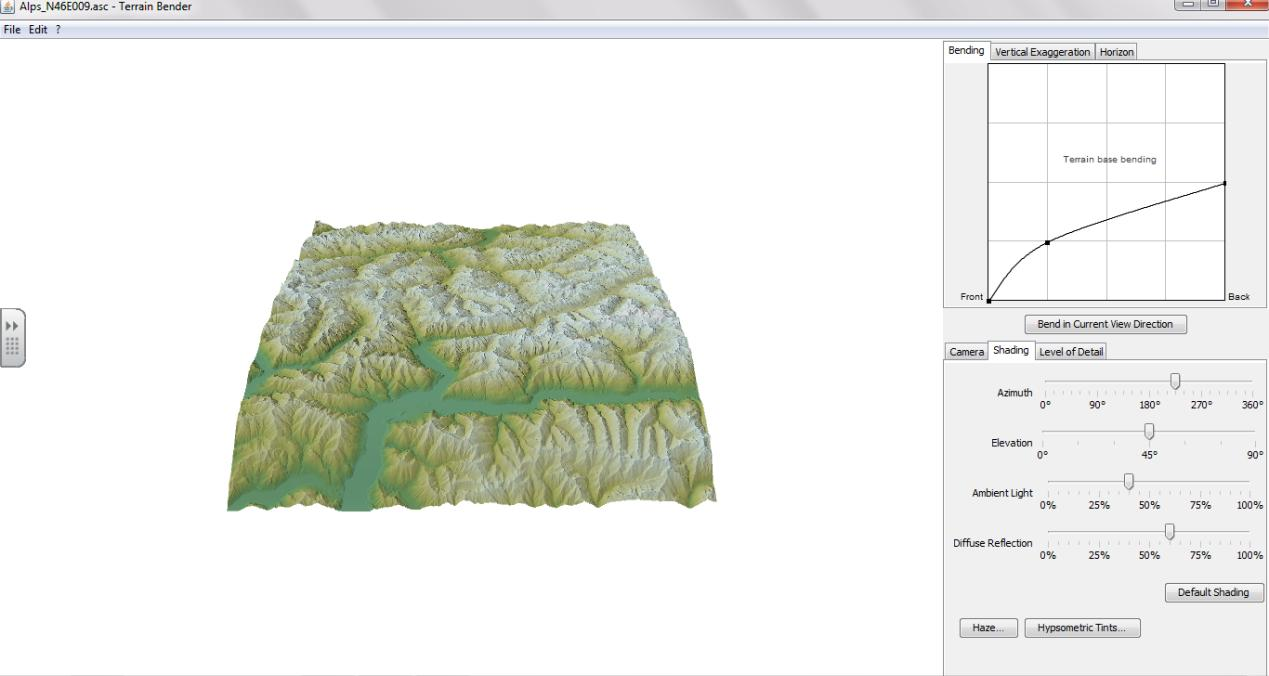The width and height of the screenshot is (1269, 676).
Task: Click the 25% mark on Diffuse Reflection scale
Action: pos(1099,555)
